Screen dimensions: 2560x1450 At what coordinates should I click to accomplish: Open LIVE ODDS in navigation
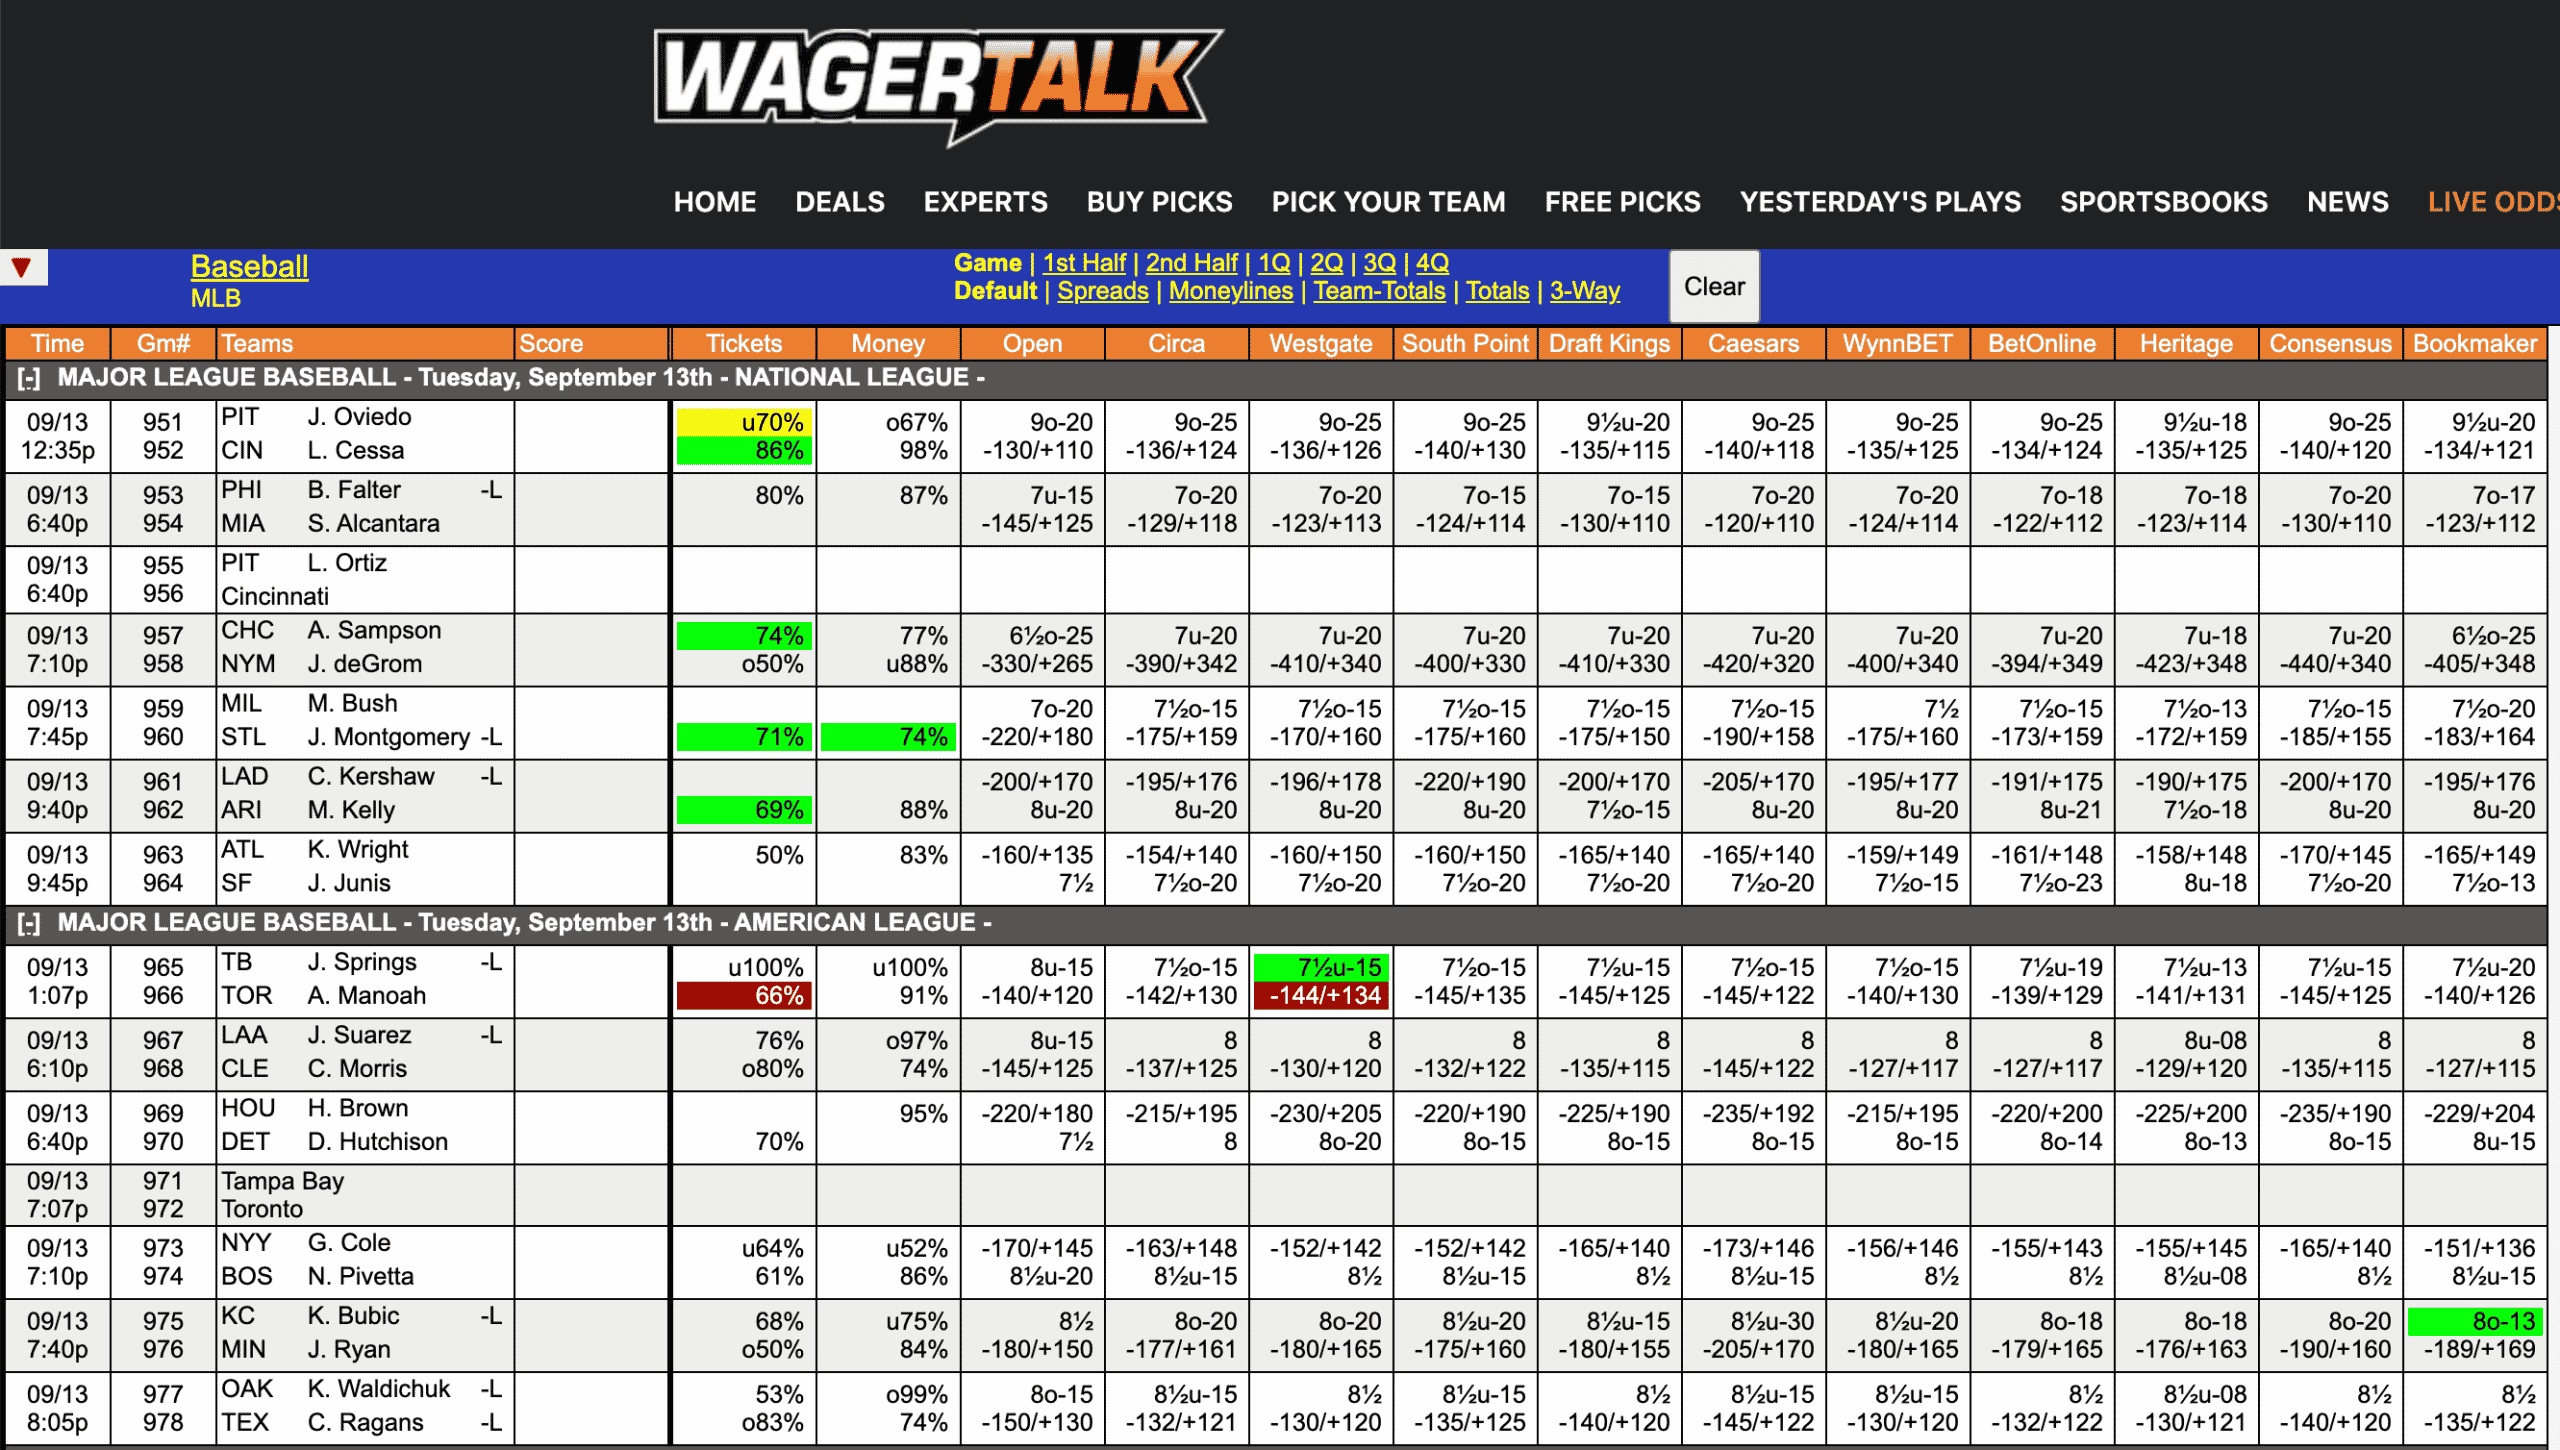click(x=2493, y=202)
